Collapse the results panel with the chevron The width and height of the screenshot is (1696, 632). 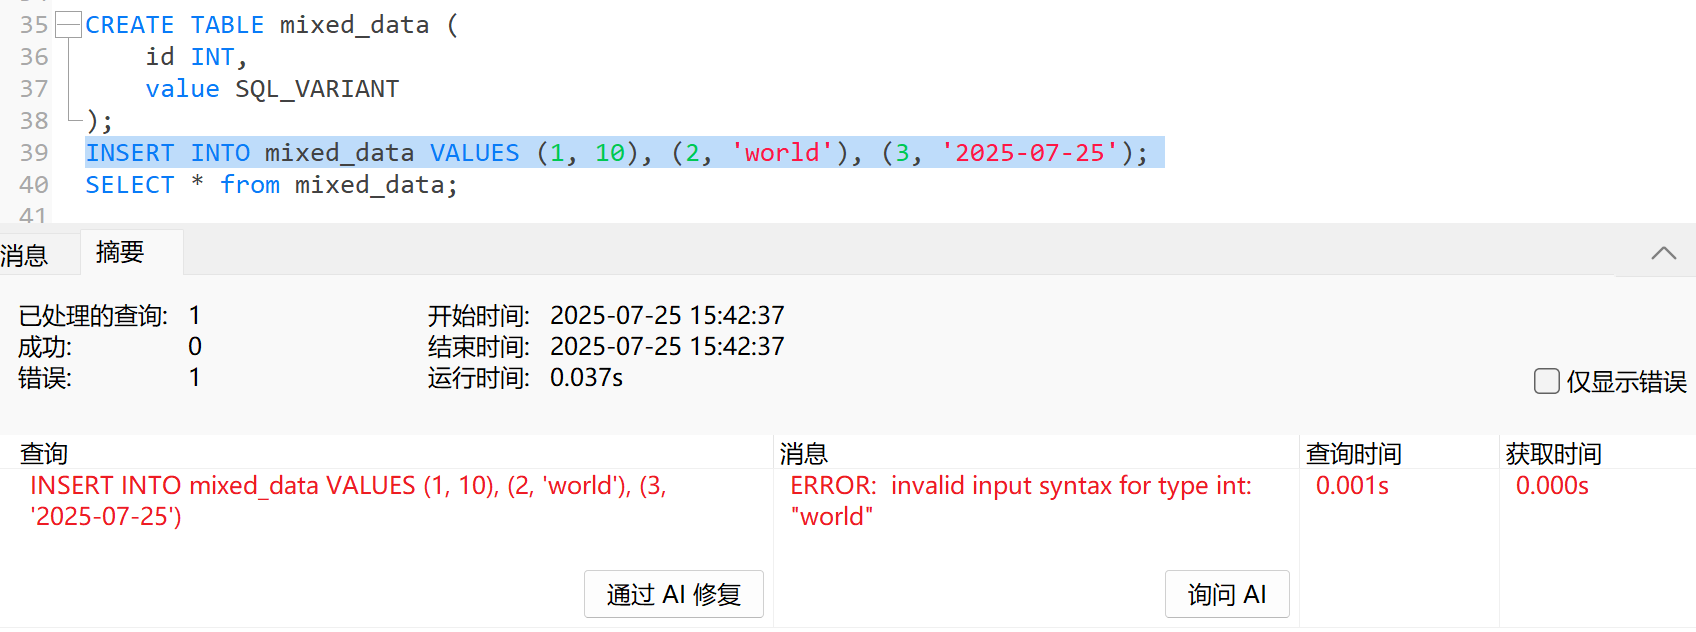1663,253
